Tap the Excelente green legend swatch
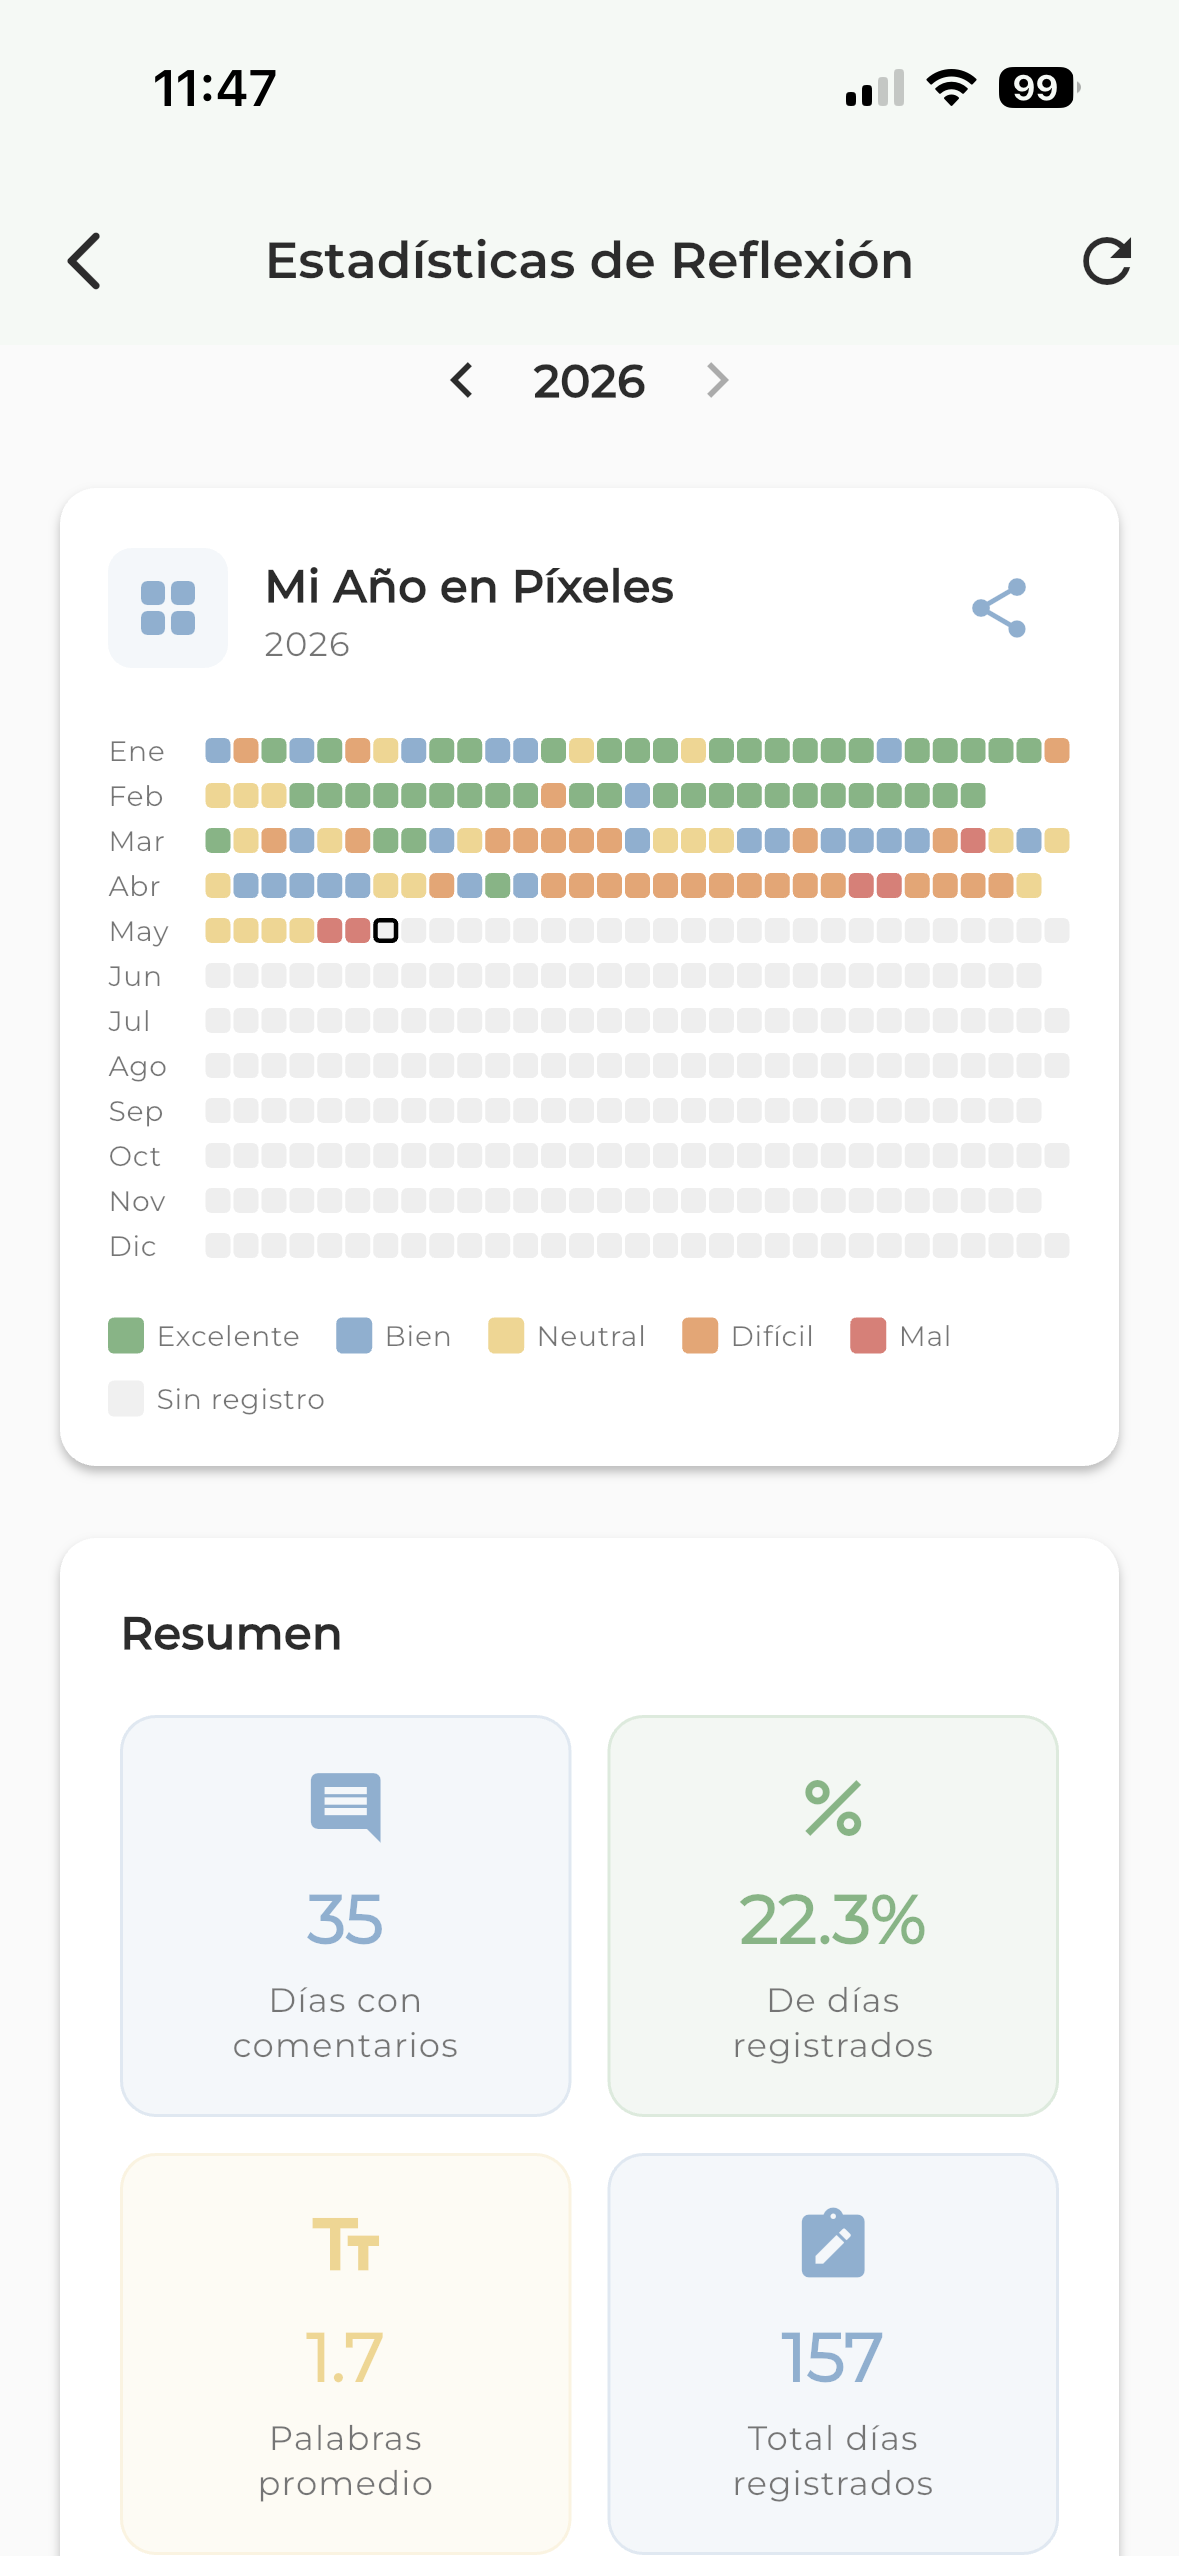 (126, 1336)
